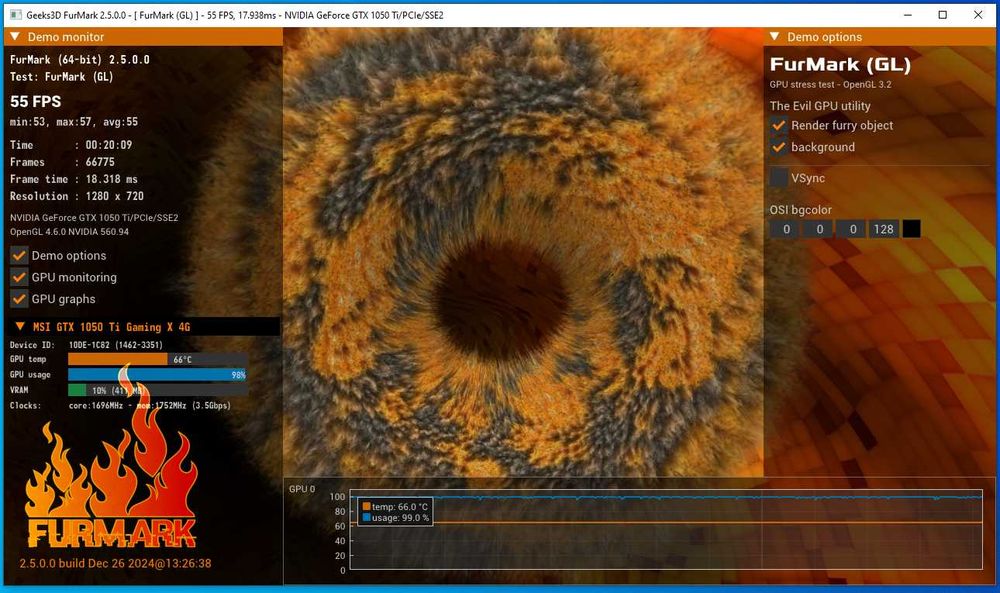Click The Evil GPU utility label
Image resolution: width=1000 pixels, height=593 pixels.
pos(820,106)
